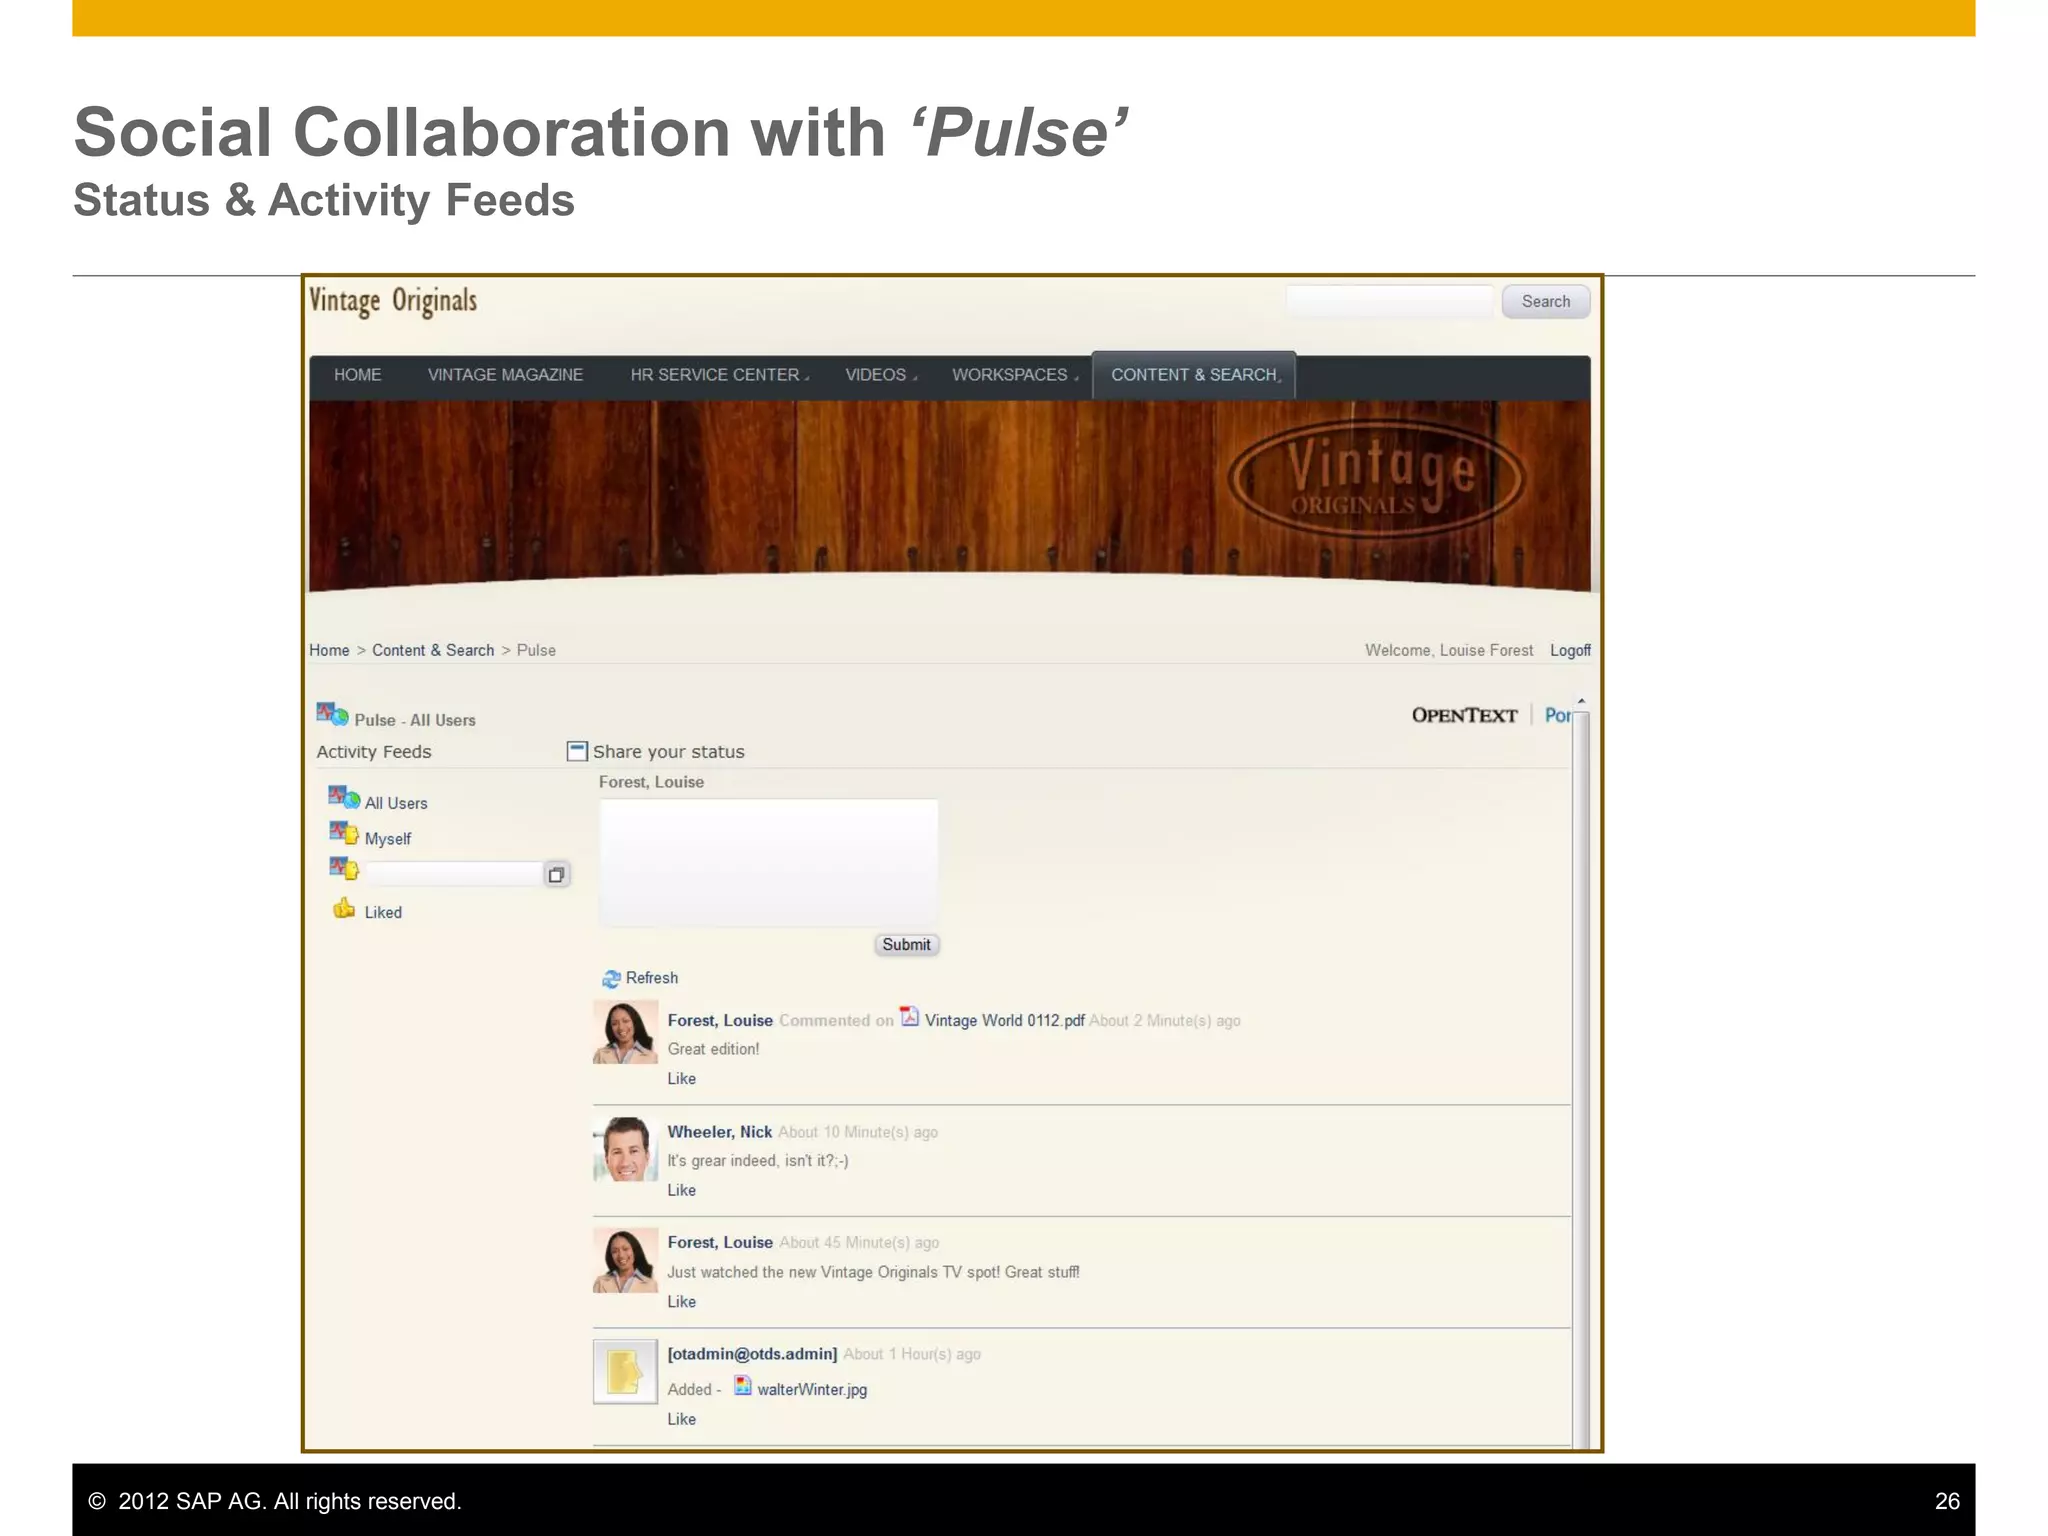The height and width of the screenshot is (1536, 2048).
Task: Focus the user name feed input field
Action: 453,874
